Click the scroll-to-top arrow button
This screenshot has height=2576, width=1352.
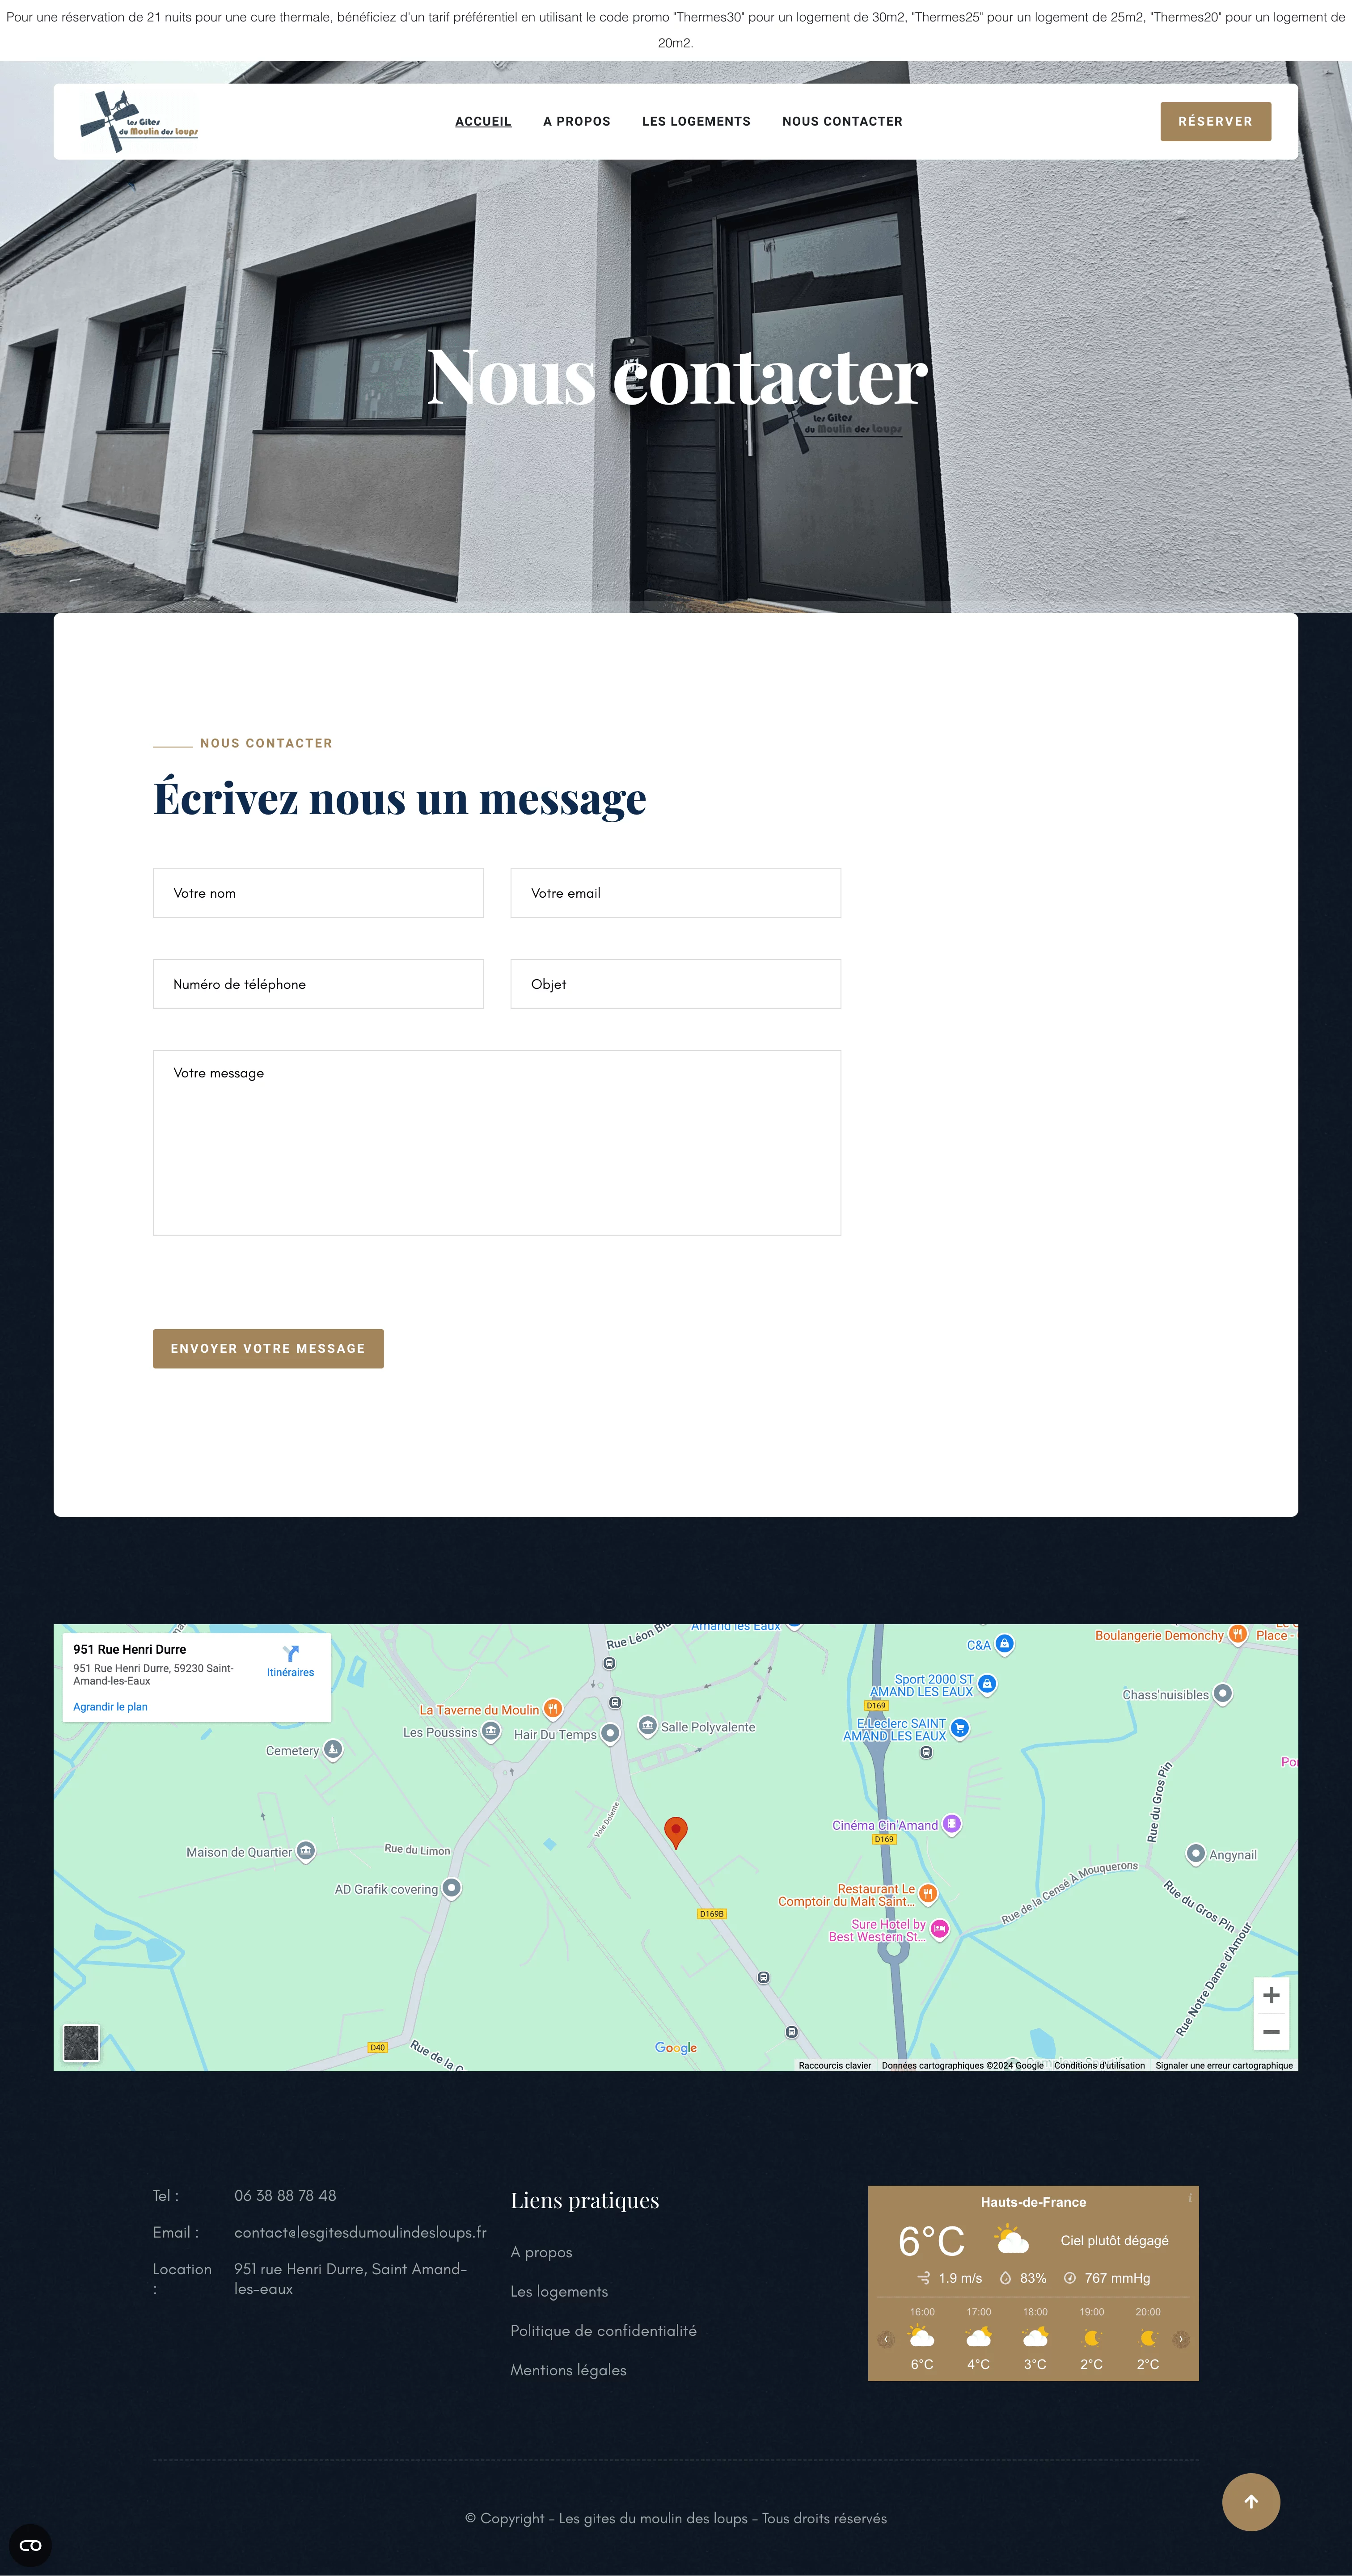(x=1250, y=2501)
